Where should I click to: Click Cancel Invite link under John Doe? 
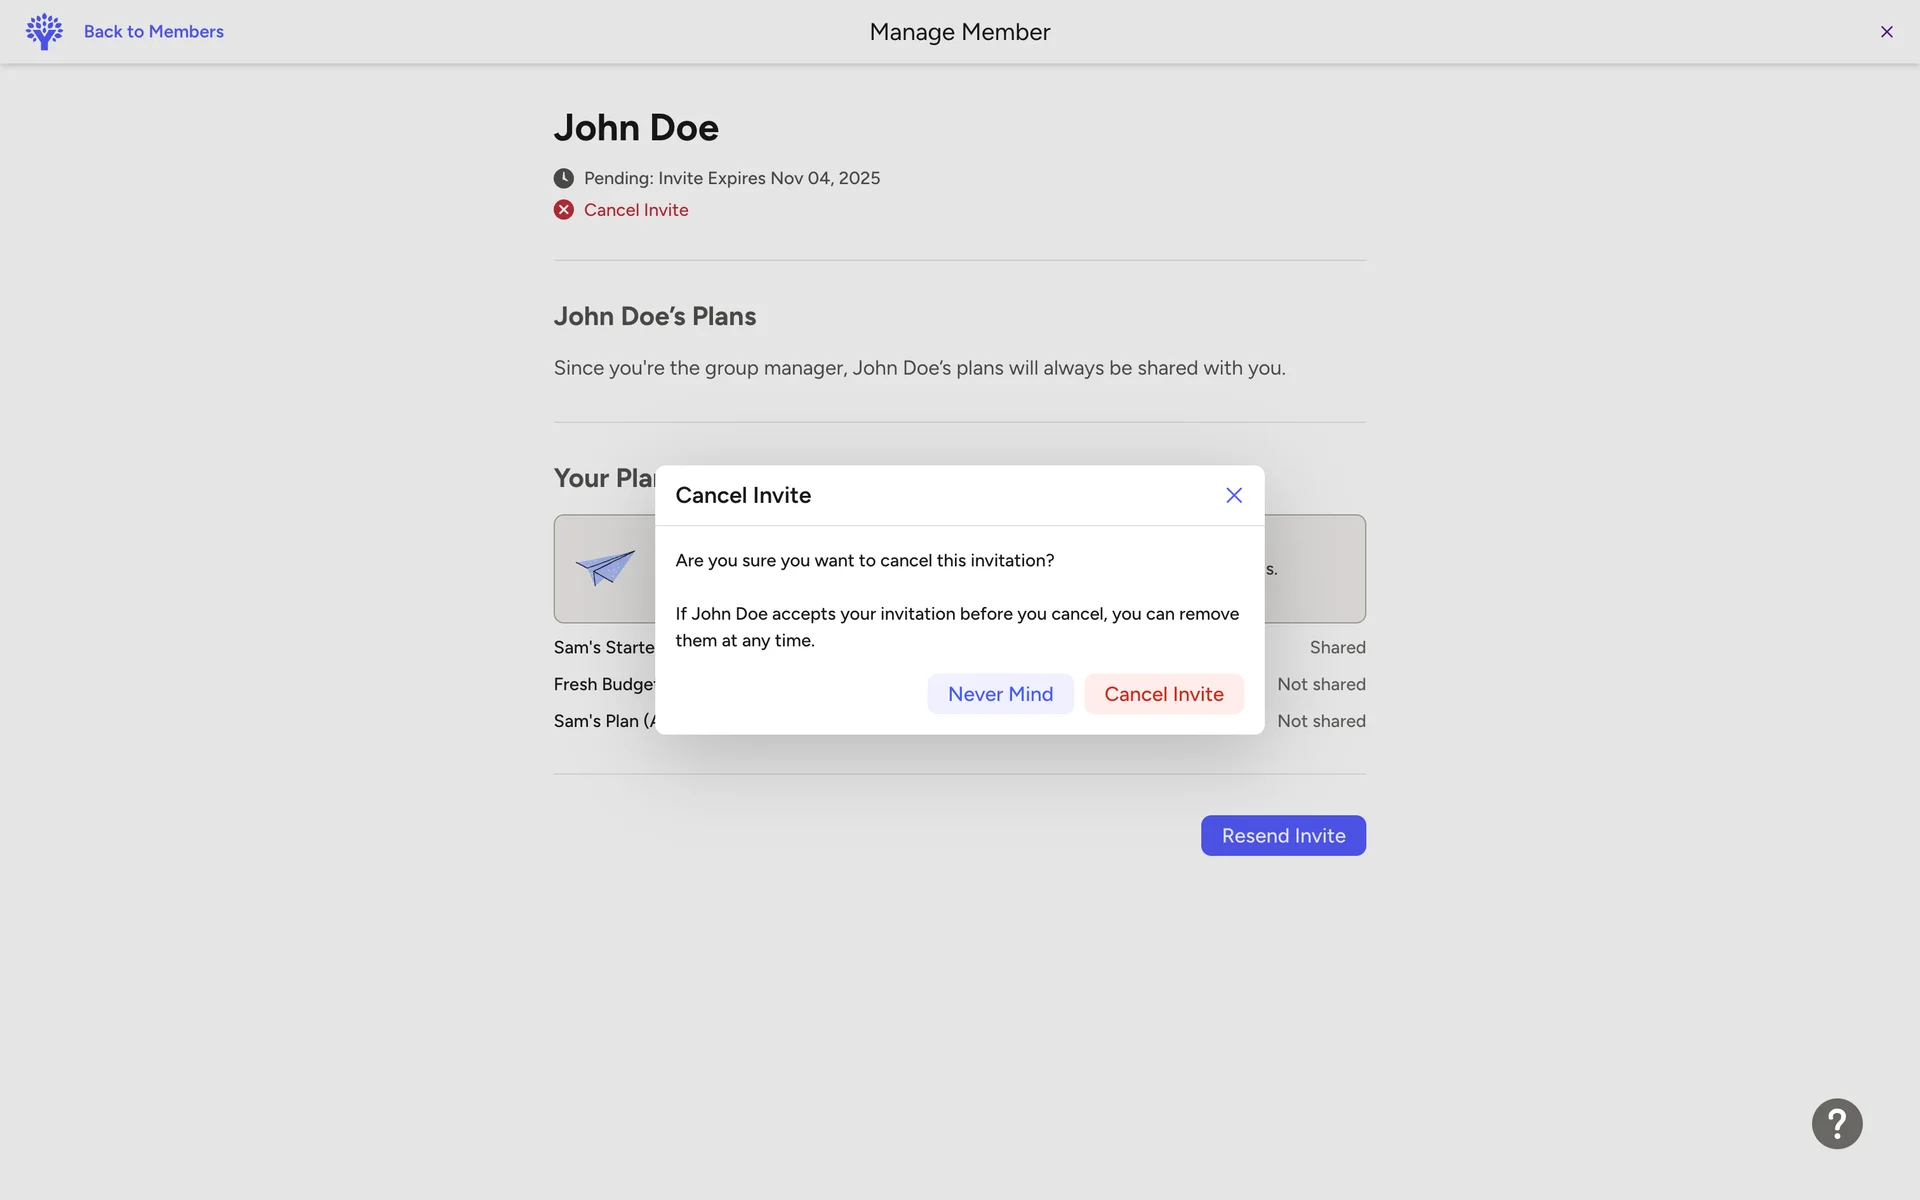coord(636,210)
